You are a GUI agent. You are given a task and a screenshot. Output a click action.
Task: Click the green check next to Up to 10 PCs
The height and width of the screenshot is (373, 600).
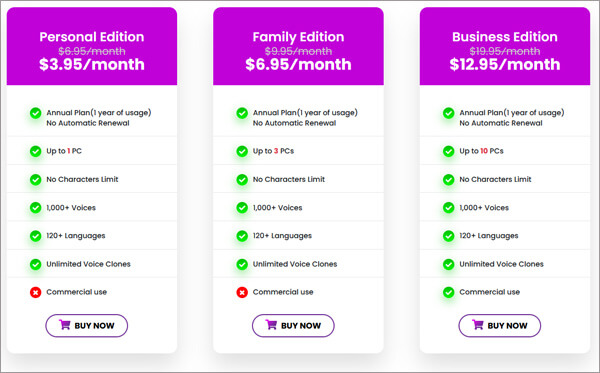[448, 151]
